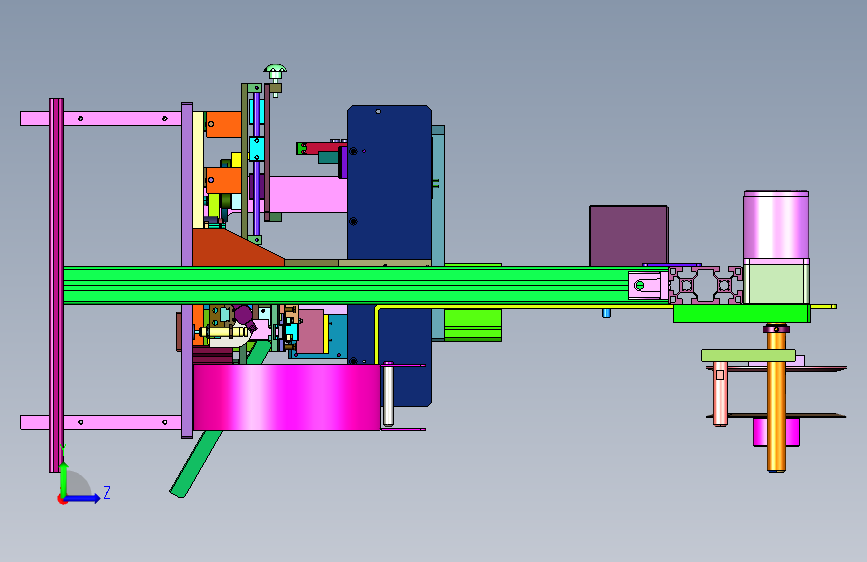Select the cream yellow backing plate
Image resolution: width=867 pixels, height=562 pixels.
click(198, 170)
